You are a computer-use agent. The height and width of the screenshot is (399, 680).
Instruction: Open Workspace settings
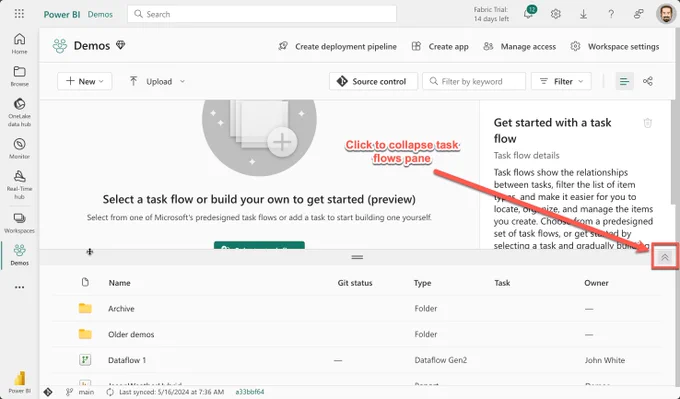[615, 46]
